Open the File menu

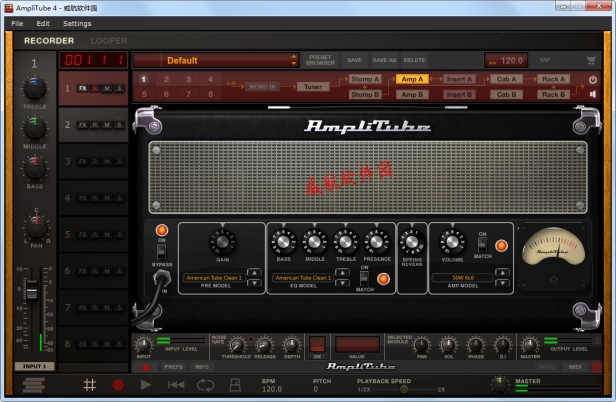pyautogui.click(x=17, y=24)
